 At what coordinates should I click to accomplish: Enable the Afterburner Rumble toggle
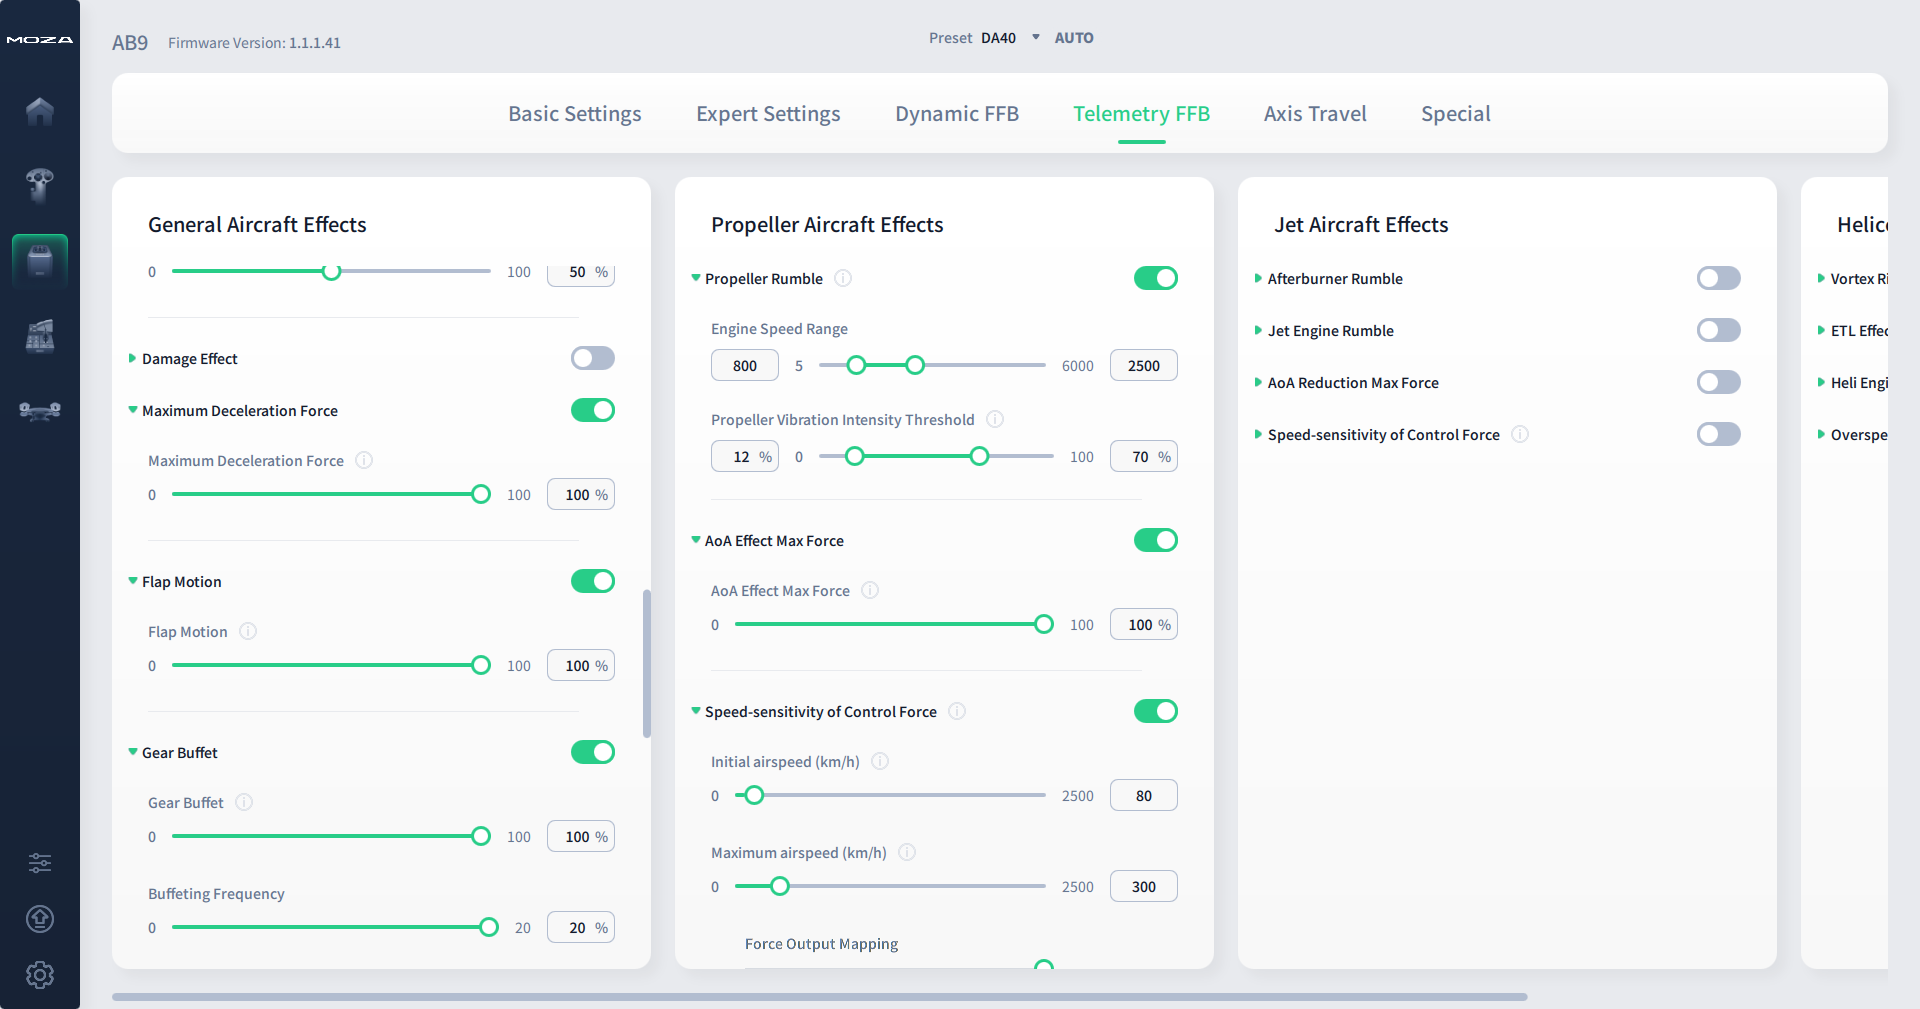point(1719,278)
